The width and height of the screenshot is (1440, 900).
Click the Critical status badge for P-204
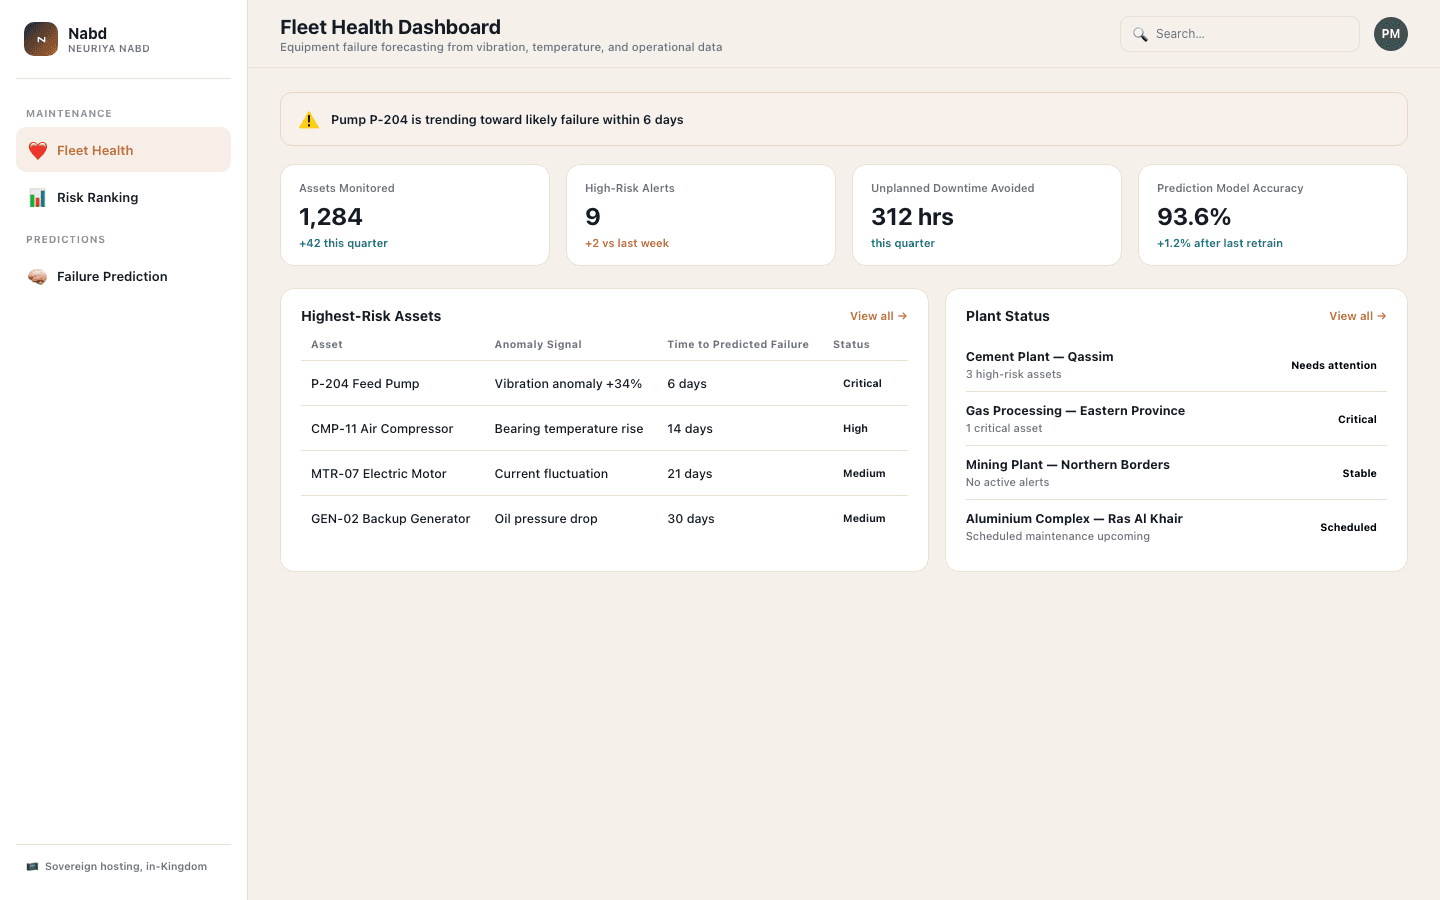click(862, 383)
